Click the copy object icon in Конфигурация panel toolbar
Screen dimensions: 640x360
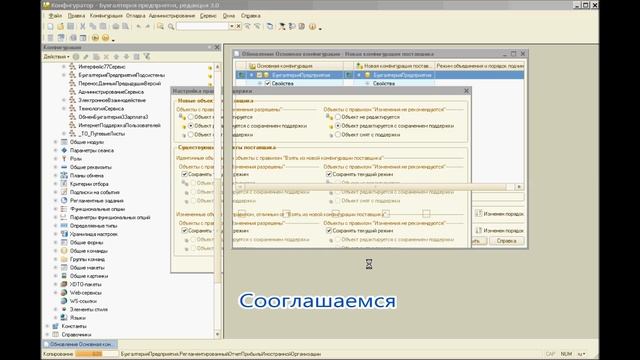[x=96, y=57]
